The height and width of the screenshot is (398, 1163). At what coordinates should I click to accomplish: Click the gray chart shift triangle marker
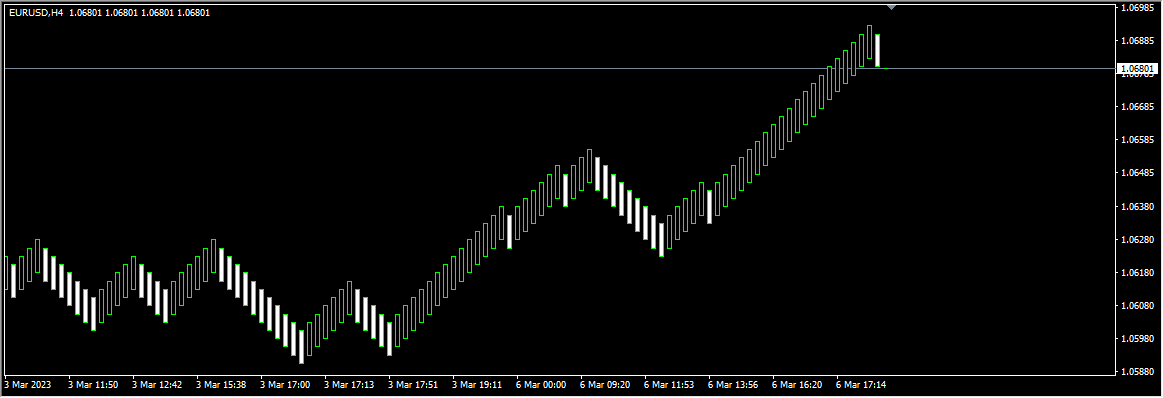(x=892, y=7)
